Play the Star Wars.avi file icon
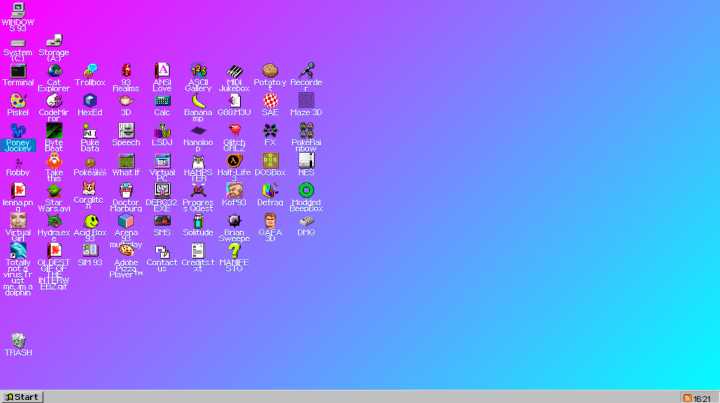This screenshot has height=403, width=720. point(54,191)
